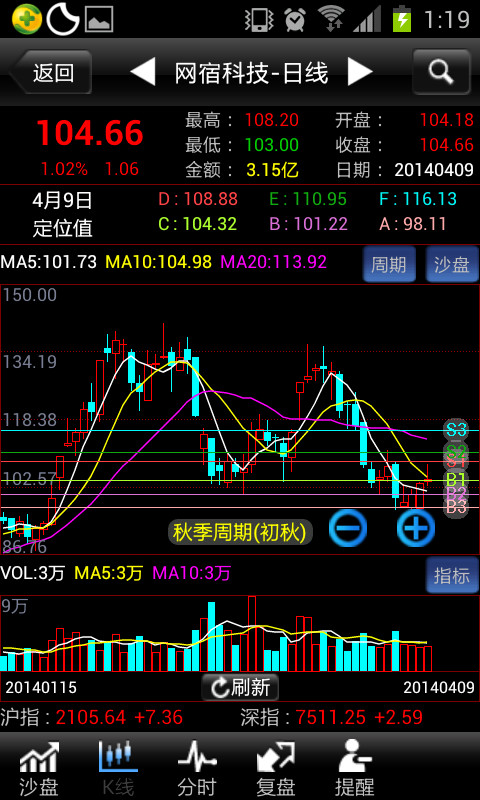
Task: Tap the vibrate mode status icon
Action: (x=260, y=20)
